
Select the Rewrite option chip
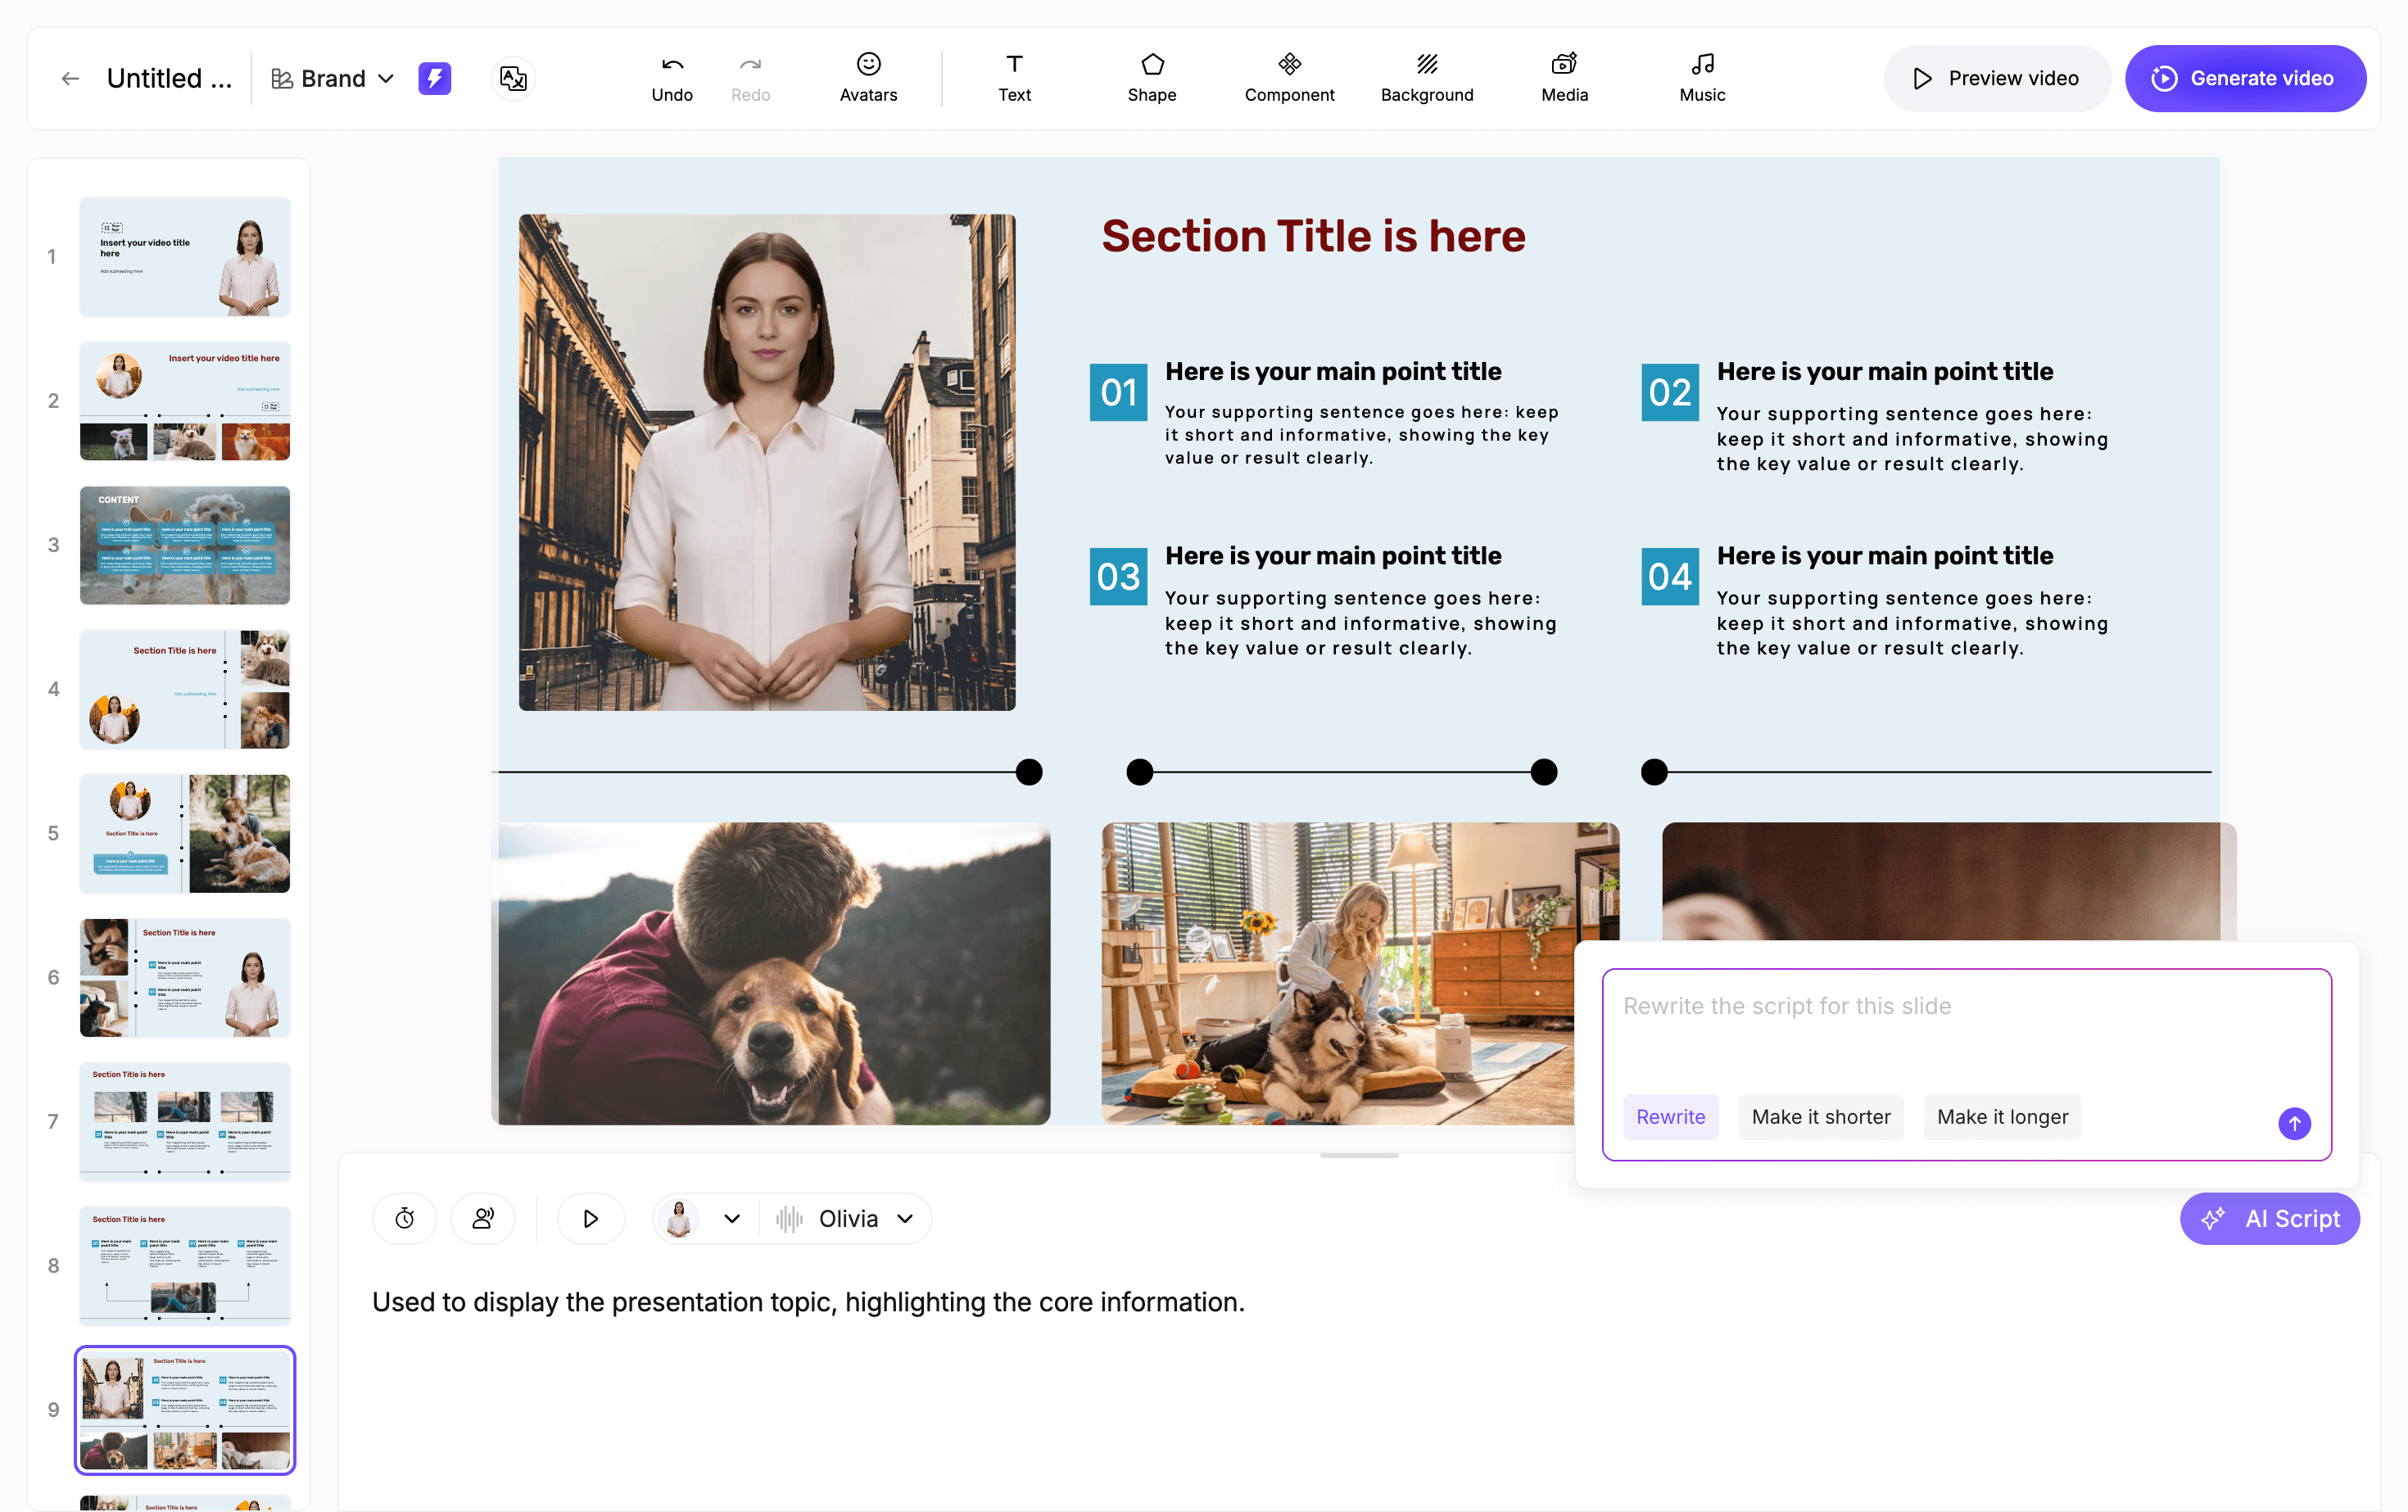[1670, 1116]
